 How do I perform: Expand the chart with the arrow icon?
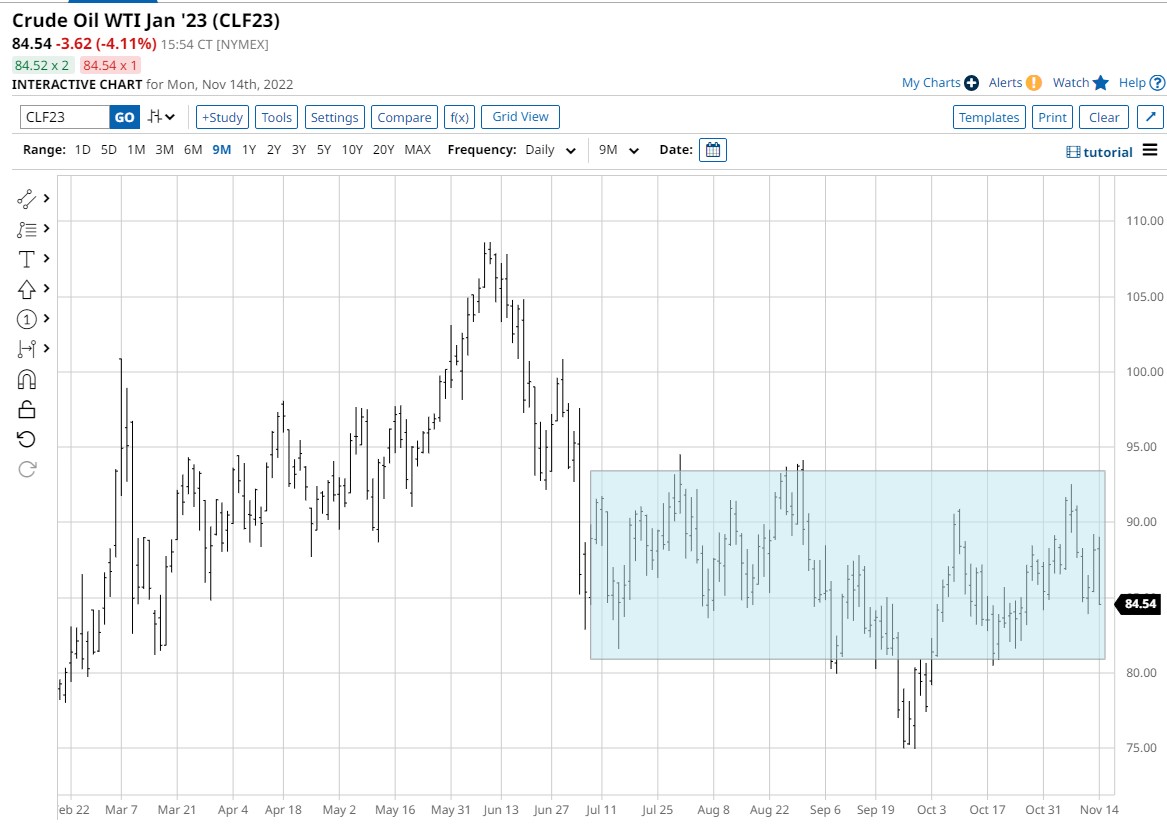click(1150, 116)
